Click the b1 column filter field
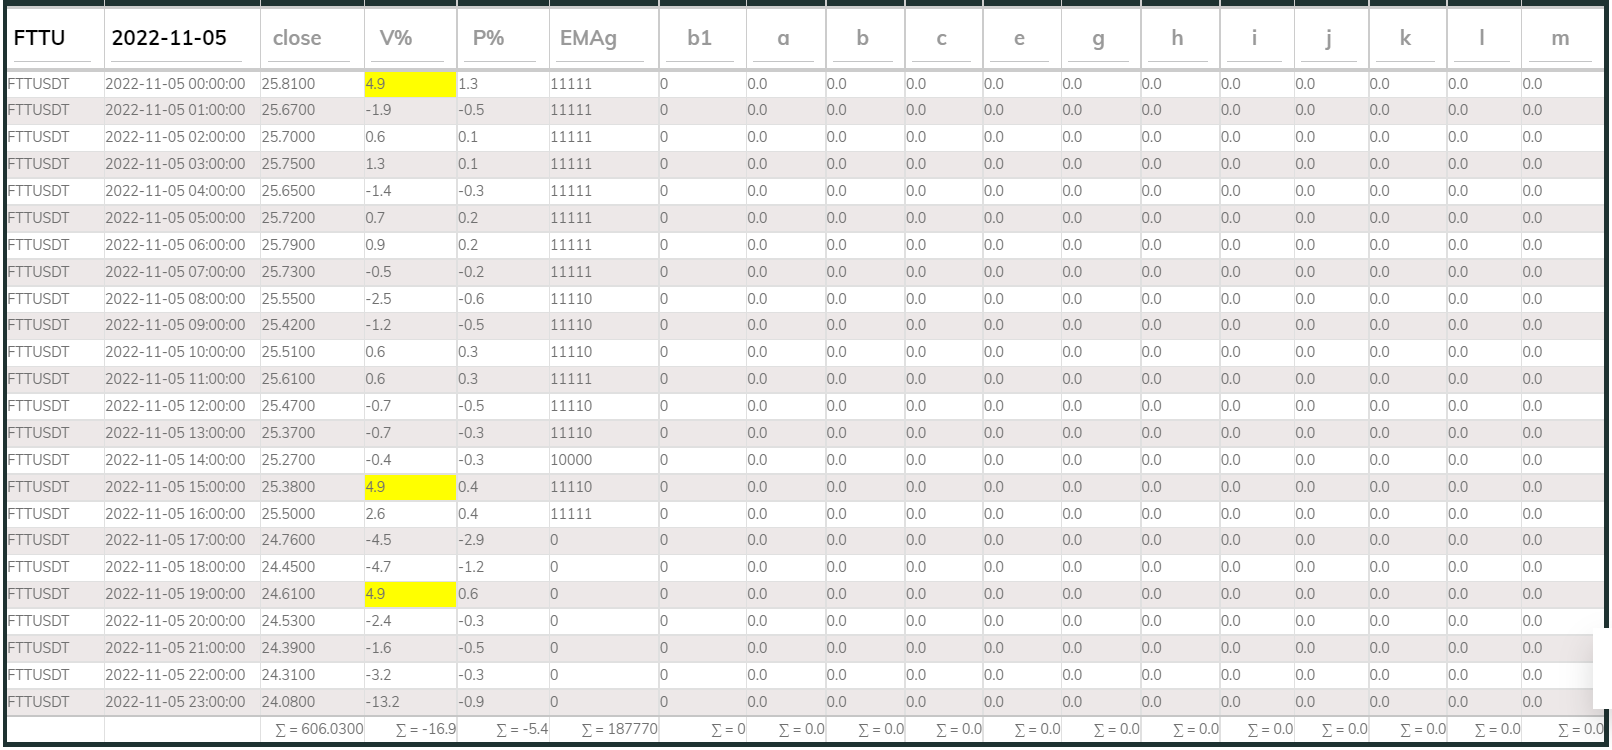Screen dimensions: 1612x750 [x=701, y=39]
